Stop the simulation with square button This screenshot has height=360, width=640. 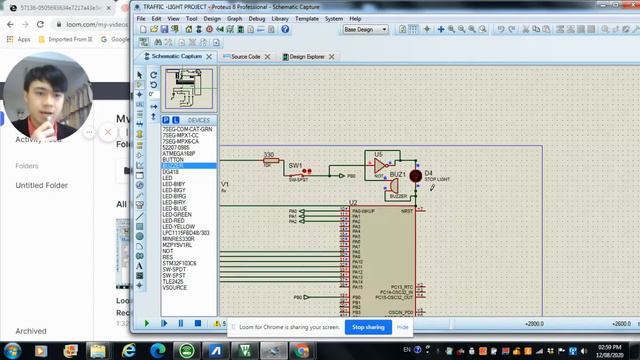click(x=198, y=323)
